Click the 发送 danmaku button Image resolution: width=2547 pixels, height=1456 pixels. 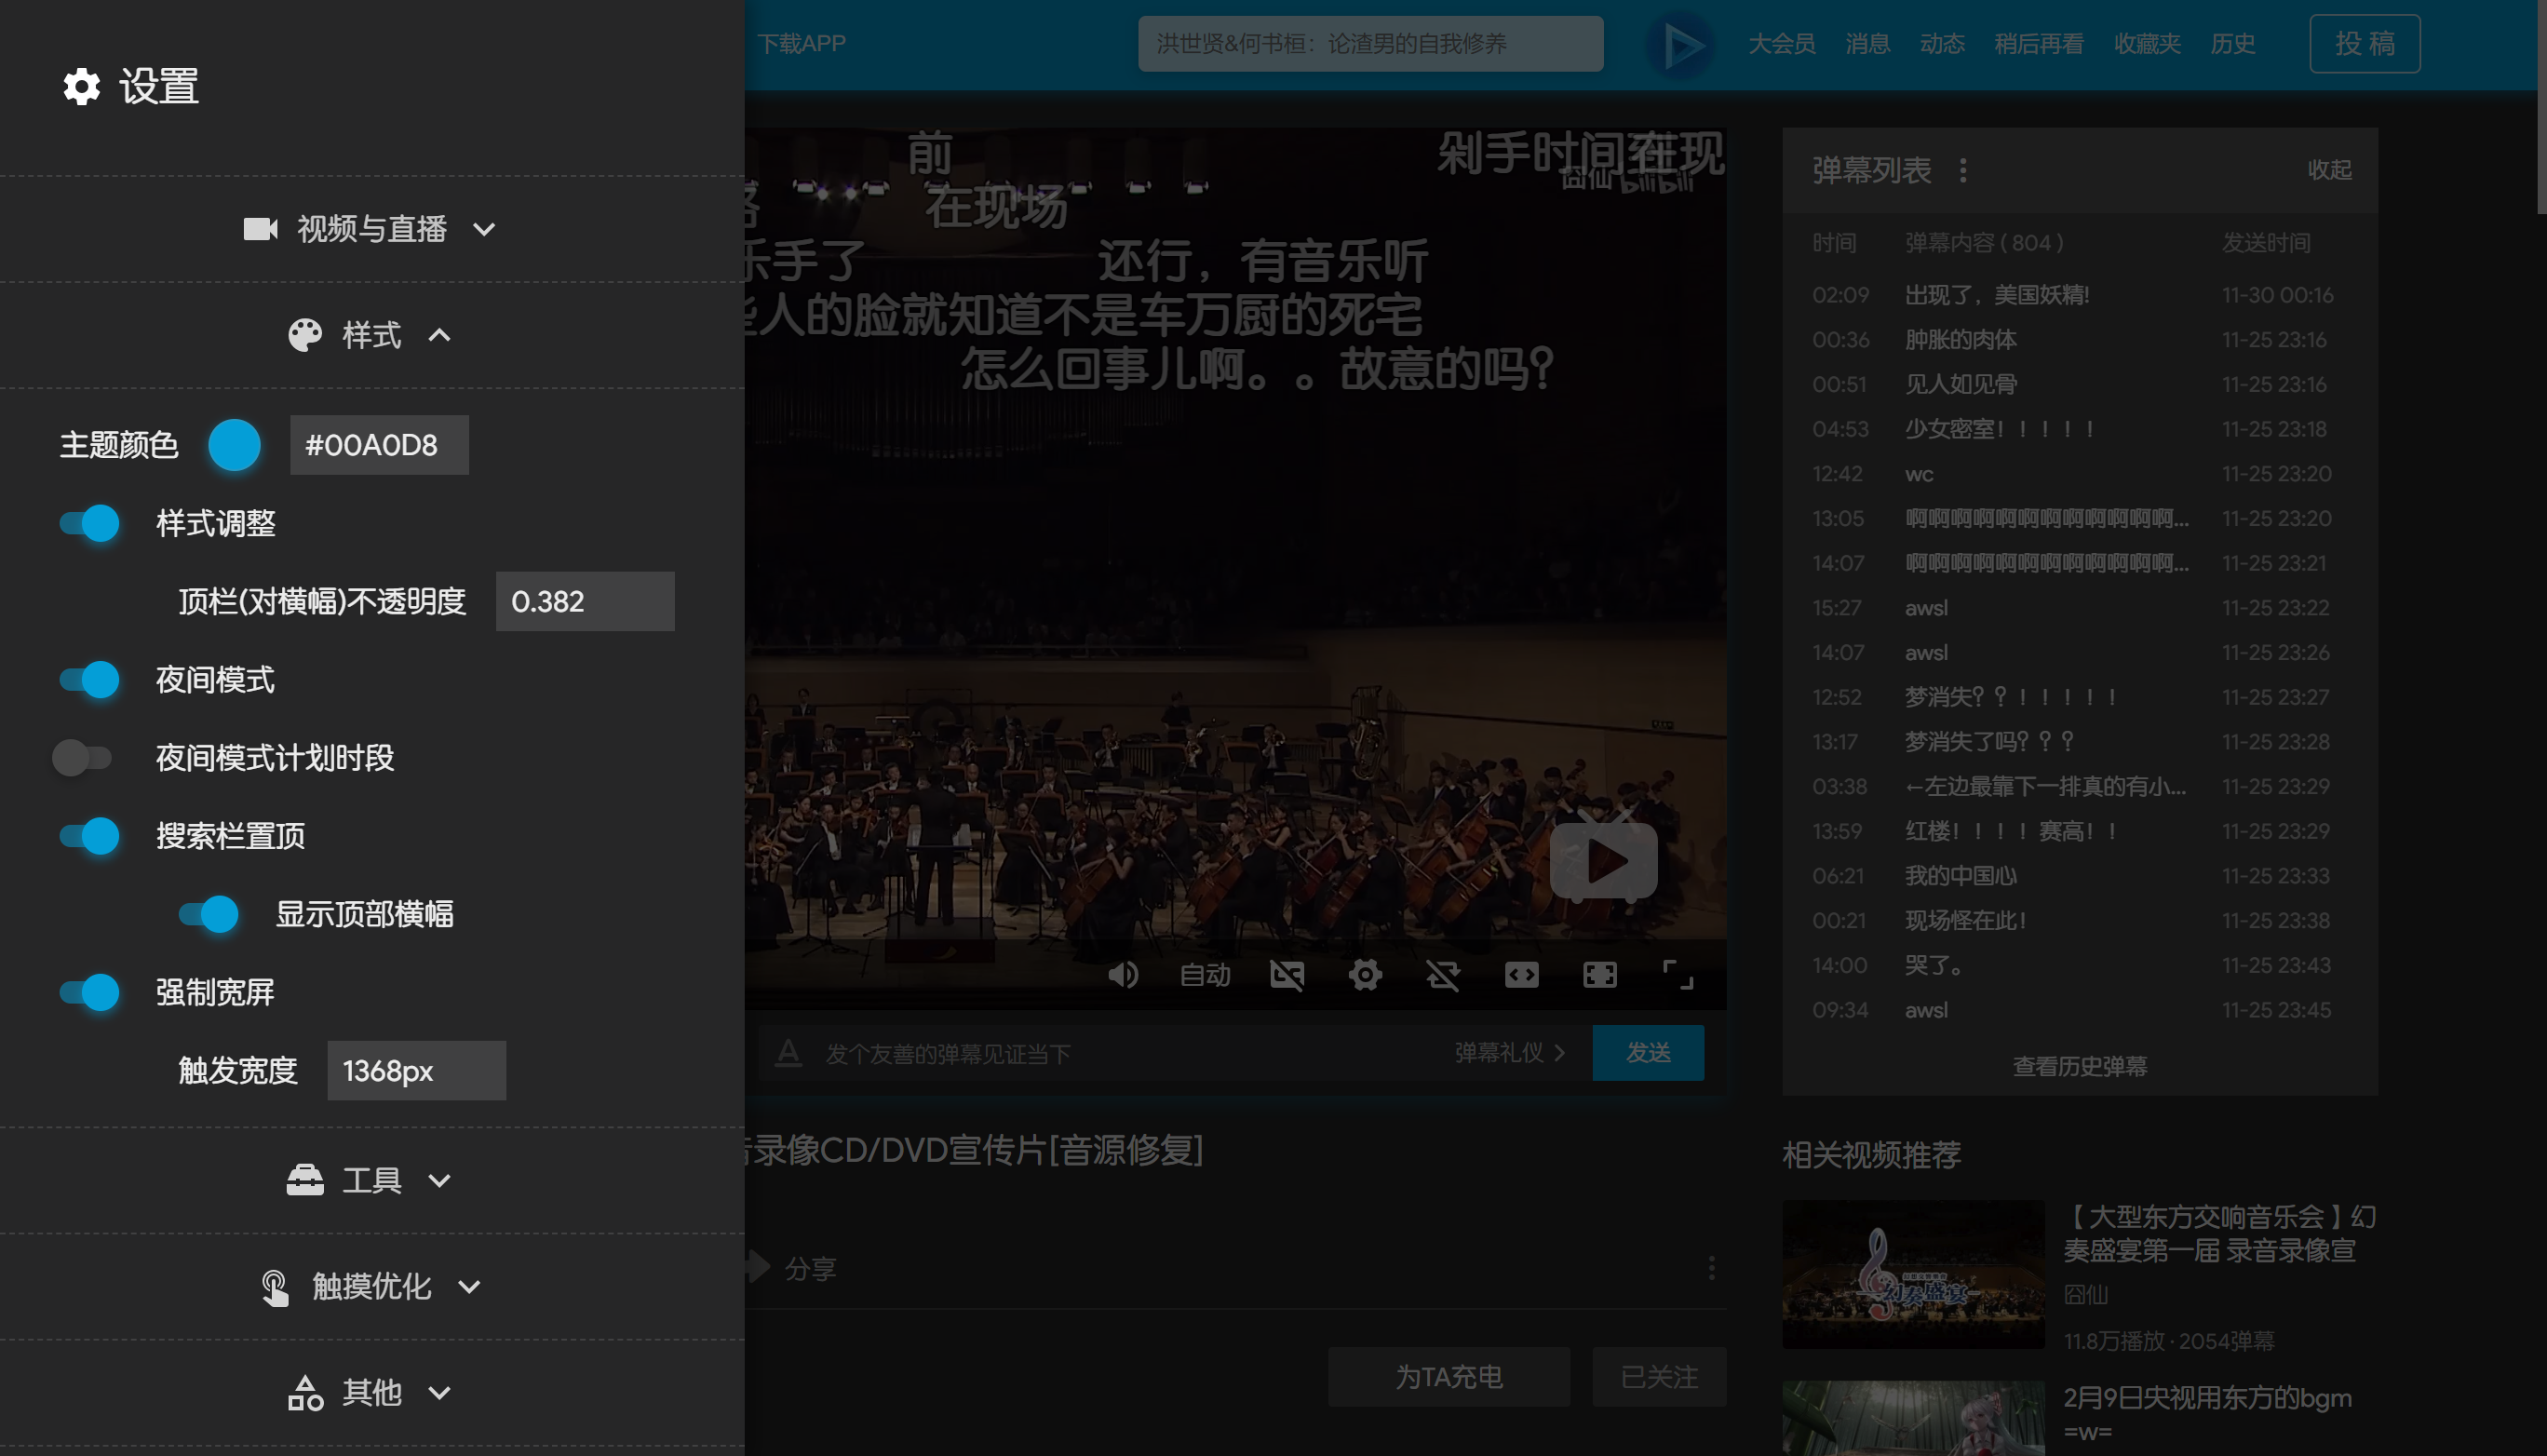pos(1647,1052)
